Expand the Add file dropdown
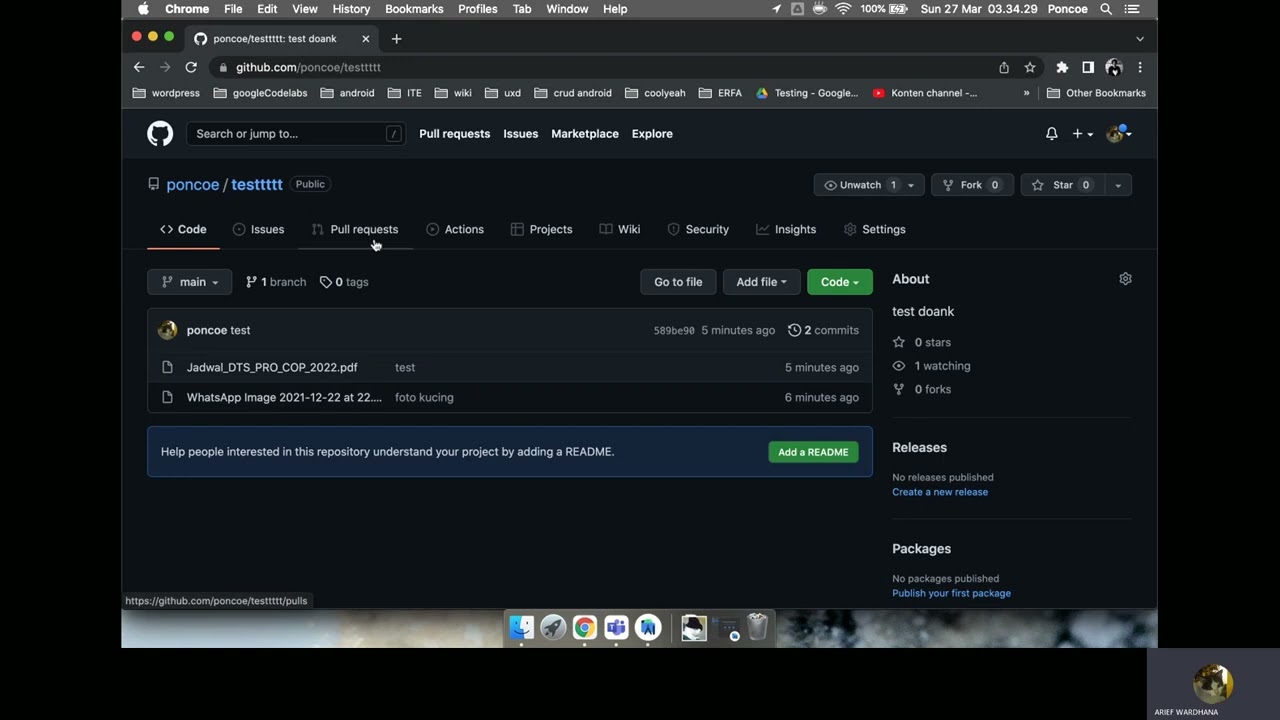The height and width of the screenshot is (720, 1280). click(x=761, y=282)
